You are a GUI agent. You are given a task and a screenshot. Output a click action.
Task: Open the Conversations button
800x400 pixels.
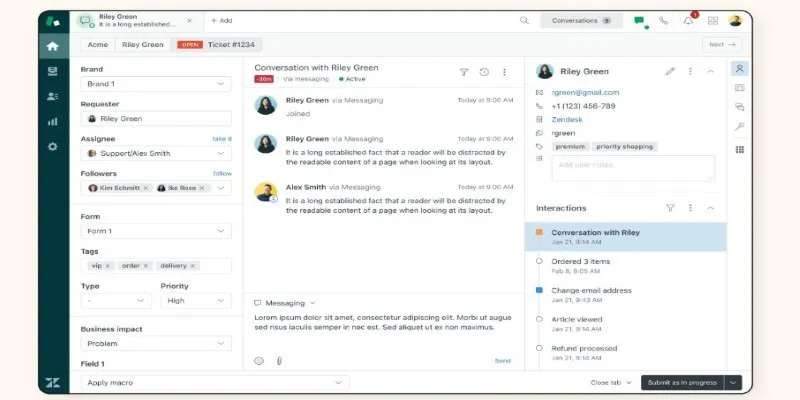tap(581, 21)
